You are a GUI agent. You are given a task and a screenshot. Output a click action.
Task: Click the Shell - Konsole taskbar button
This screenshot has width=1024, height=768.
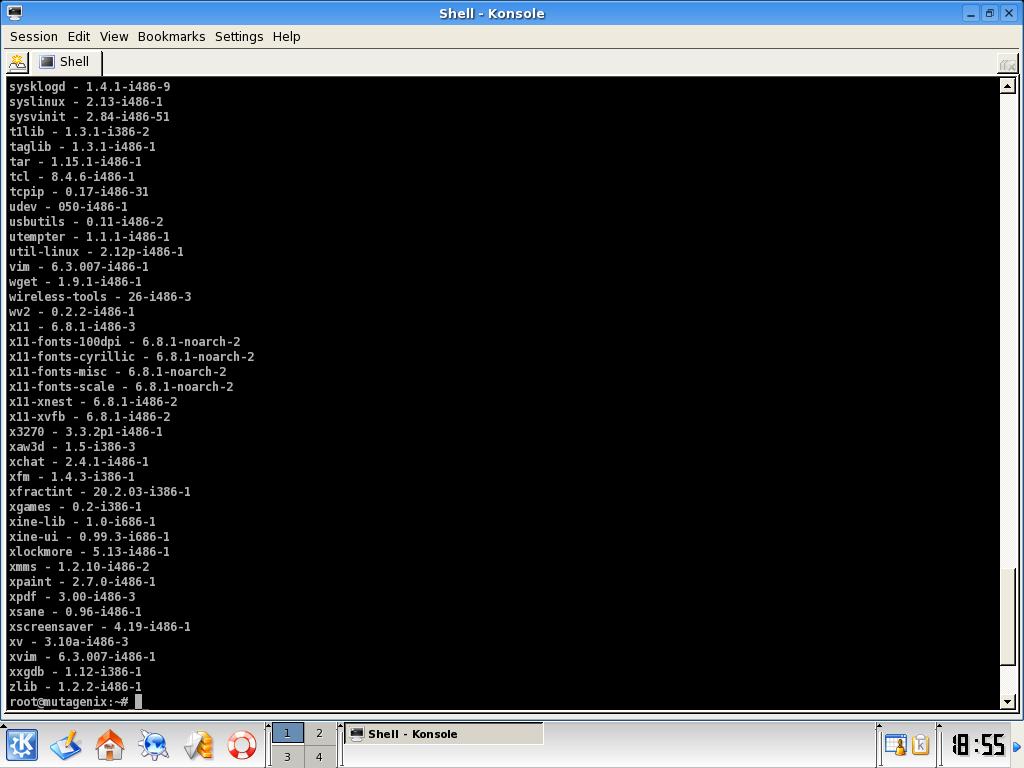(x=444, y=733)
